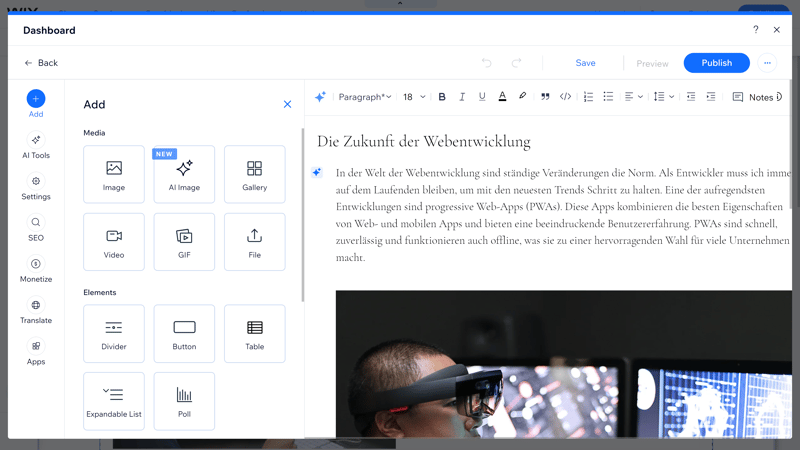The height and width of the screenshot is (450, 800).
Task: Decrease paragraph indent
Action: (x=691, y=96)
